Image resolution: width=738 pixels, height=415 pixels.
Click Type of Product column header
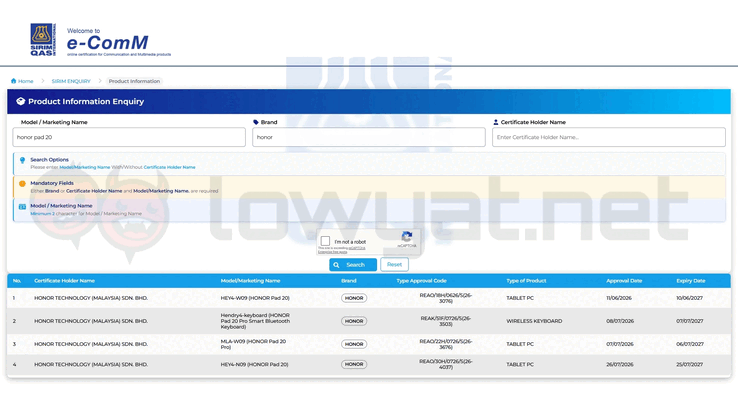pyautogui.click(x=526, y=281)
